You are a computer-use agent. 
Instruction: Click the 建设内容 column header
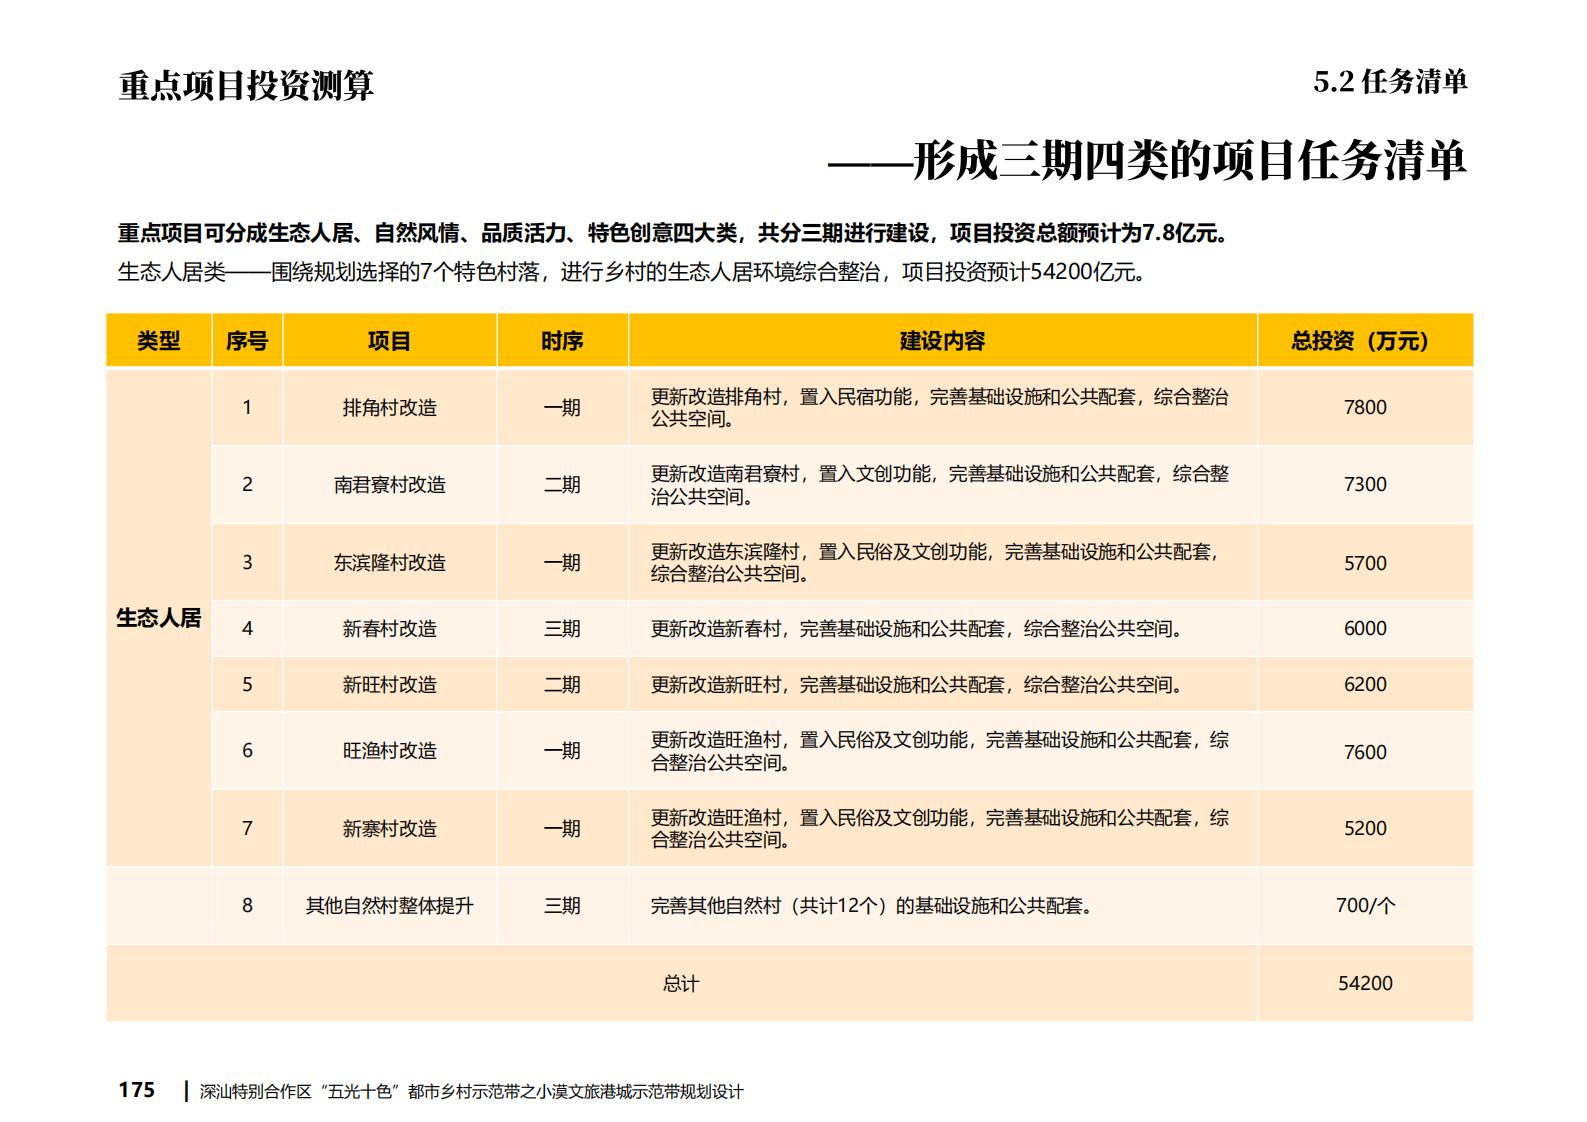click(942, 341)
